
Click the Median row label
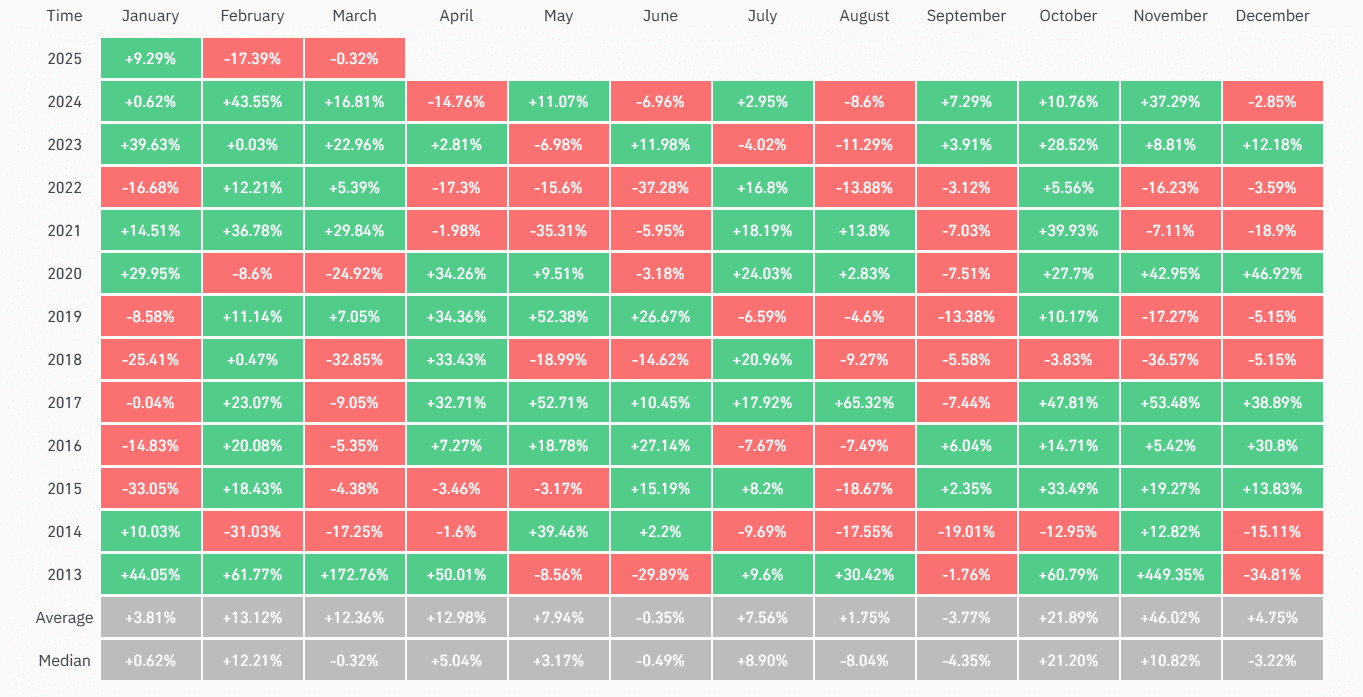[x=65, y=661]
